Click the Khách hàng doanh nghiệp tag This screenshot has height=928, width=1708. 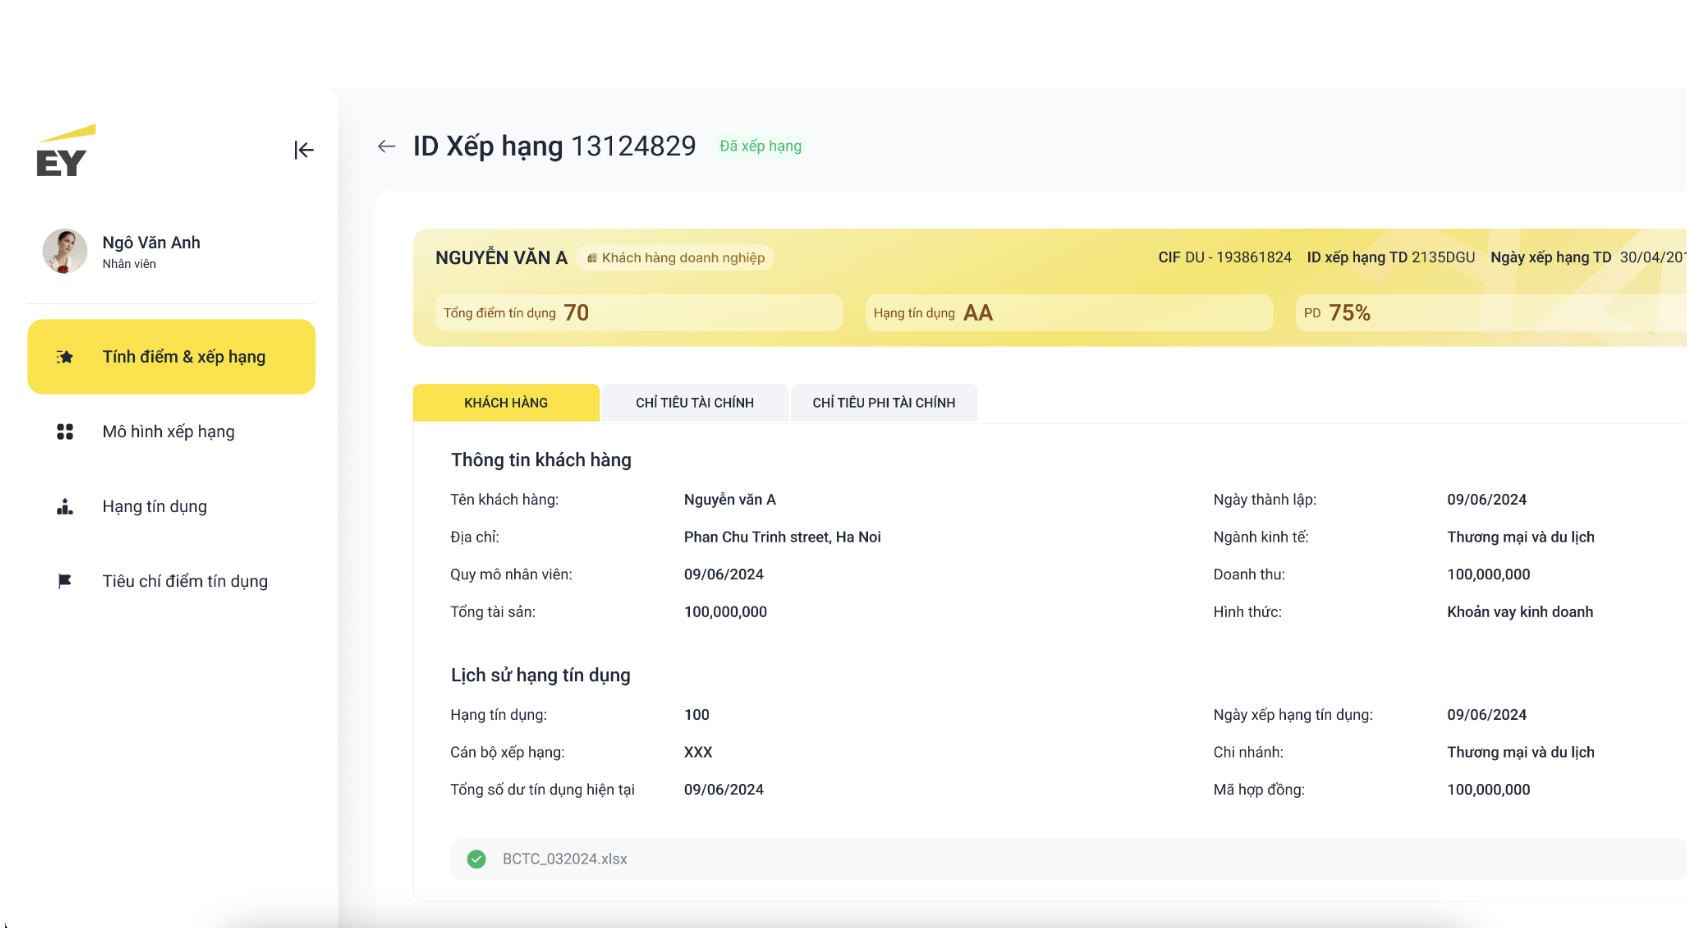[x=676, y=258]
